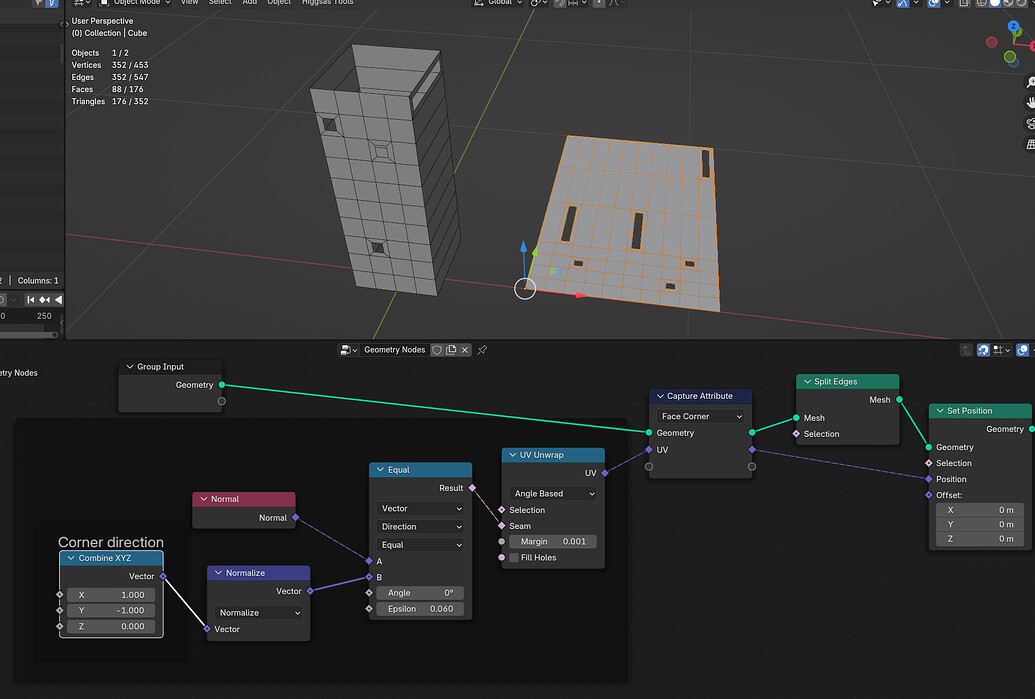This screenshot has width=1035, height=699.
Task: Enable the Fill Holes checkbox
Action: tap(514, 558)
